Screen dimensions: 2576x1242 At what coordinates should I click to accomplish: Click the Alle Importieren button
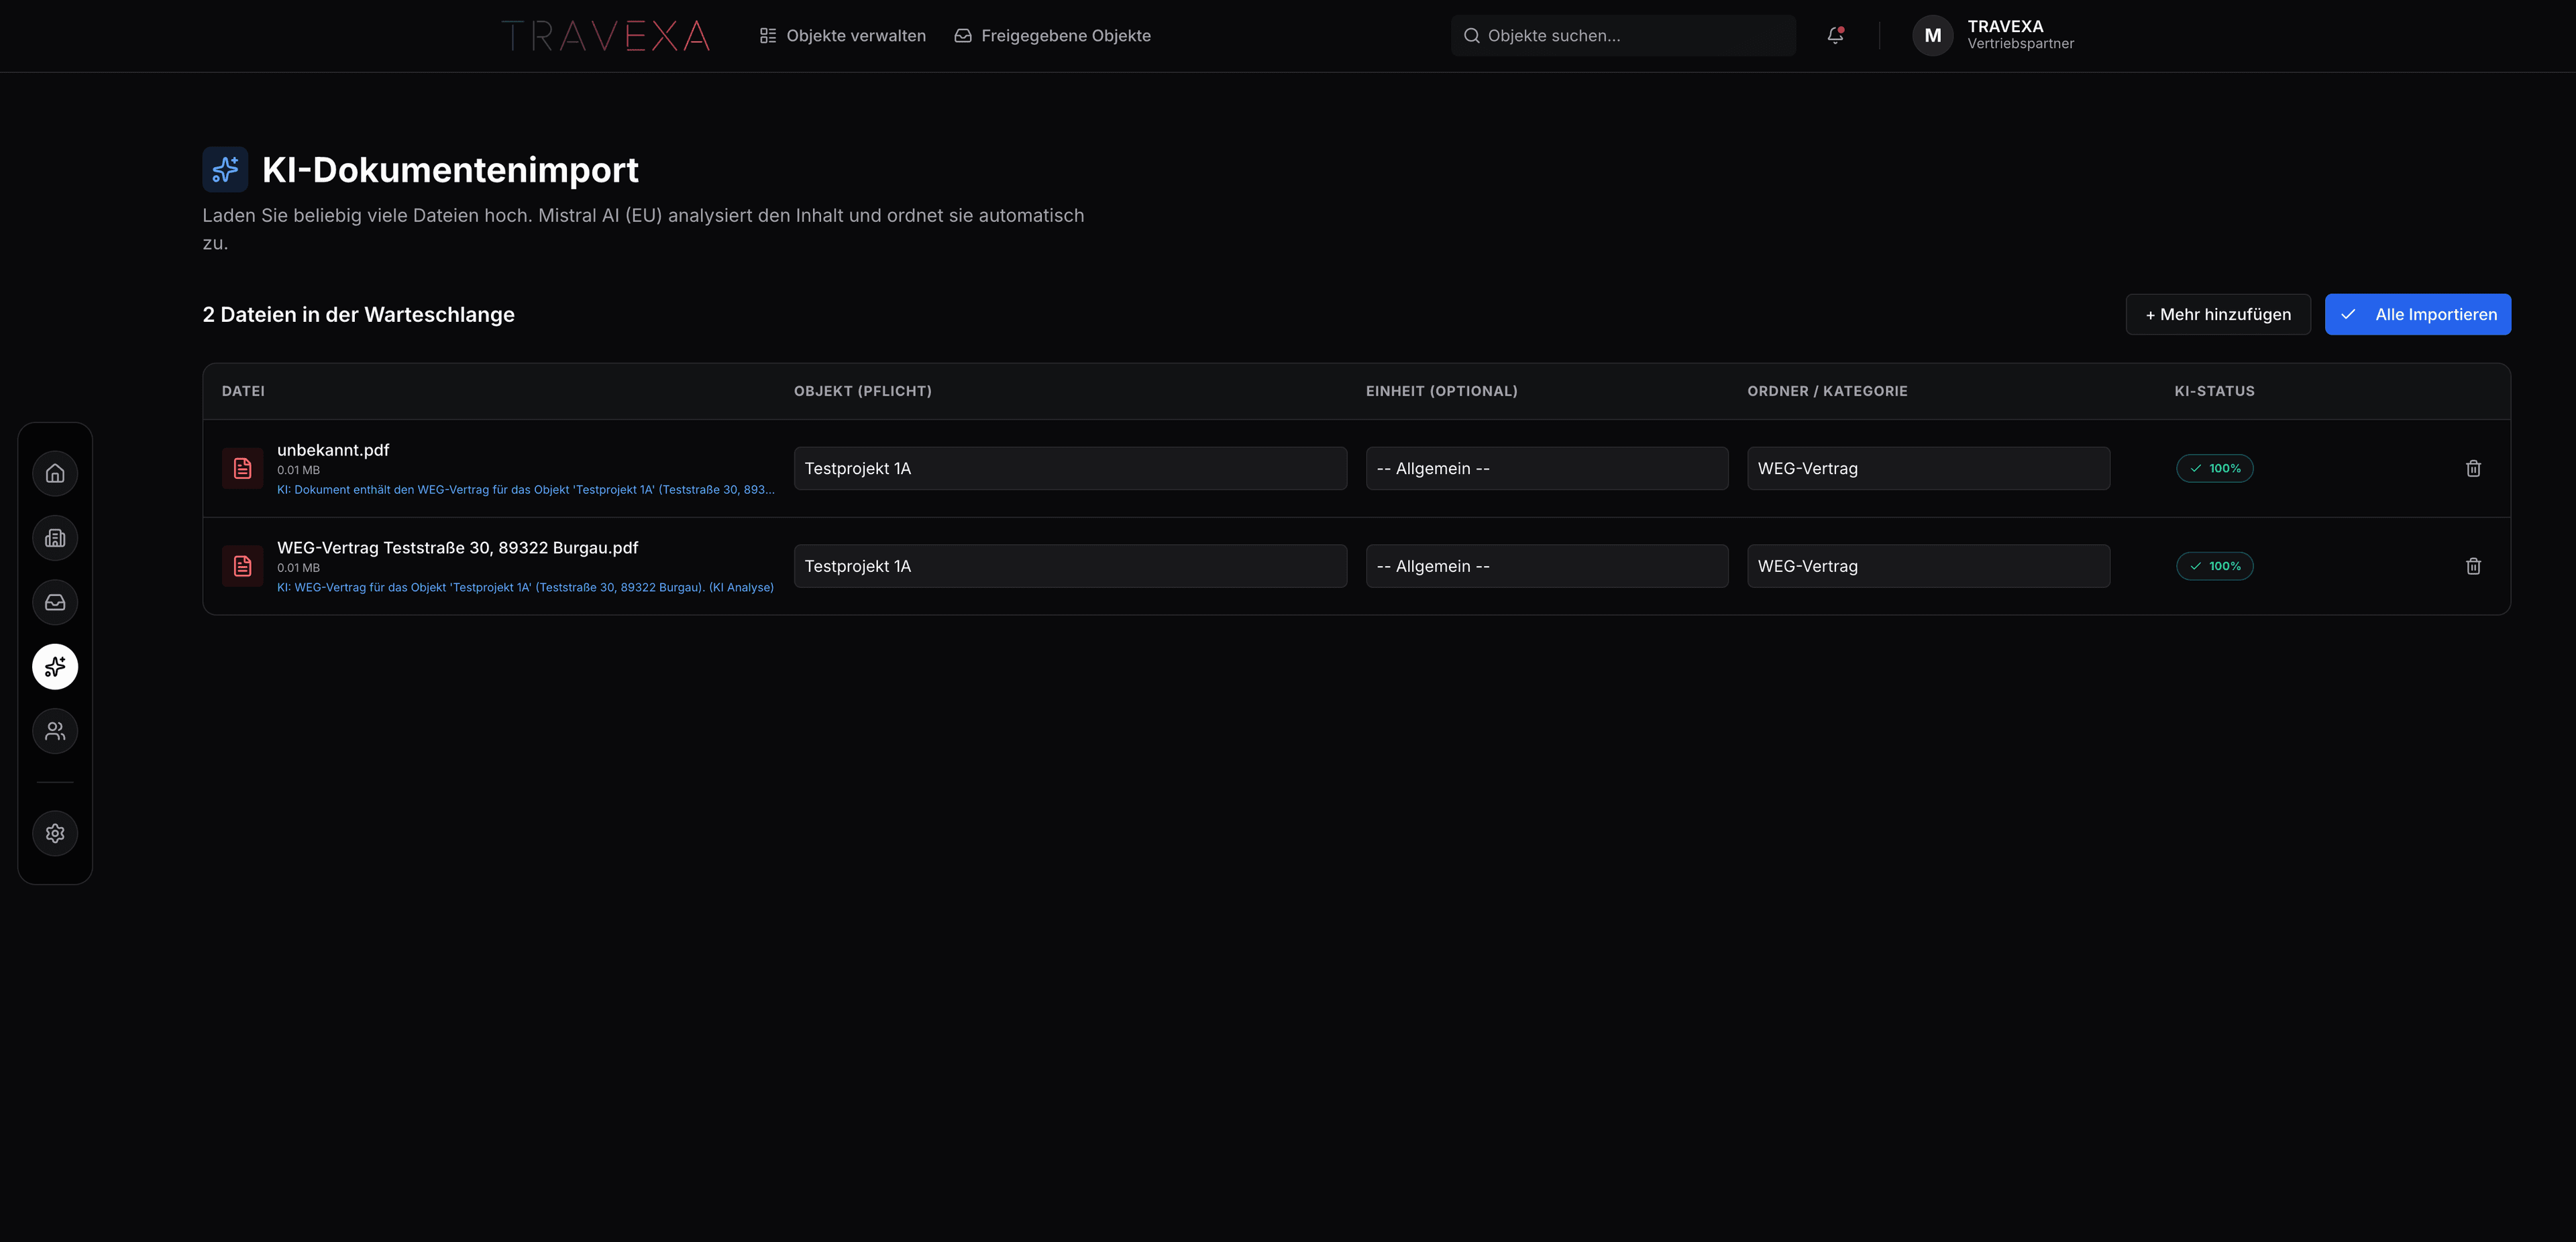coord(2417,315)
